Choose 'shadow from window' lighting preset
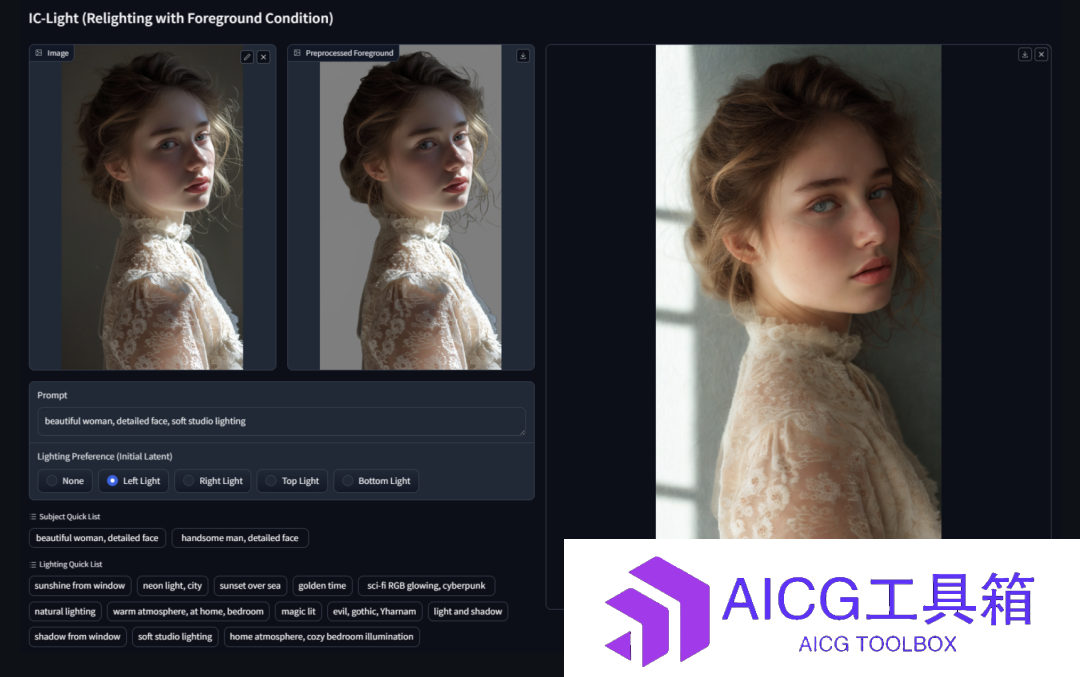This screenshot has height=677, width=1080. (78, 637)
